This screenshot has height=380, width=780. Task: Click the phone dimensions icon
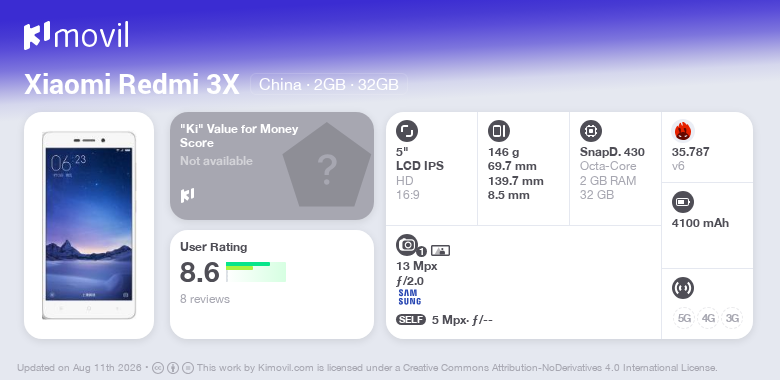coord(499,131)
